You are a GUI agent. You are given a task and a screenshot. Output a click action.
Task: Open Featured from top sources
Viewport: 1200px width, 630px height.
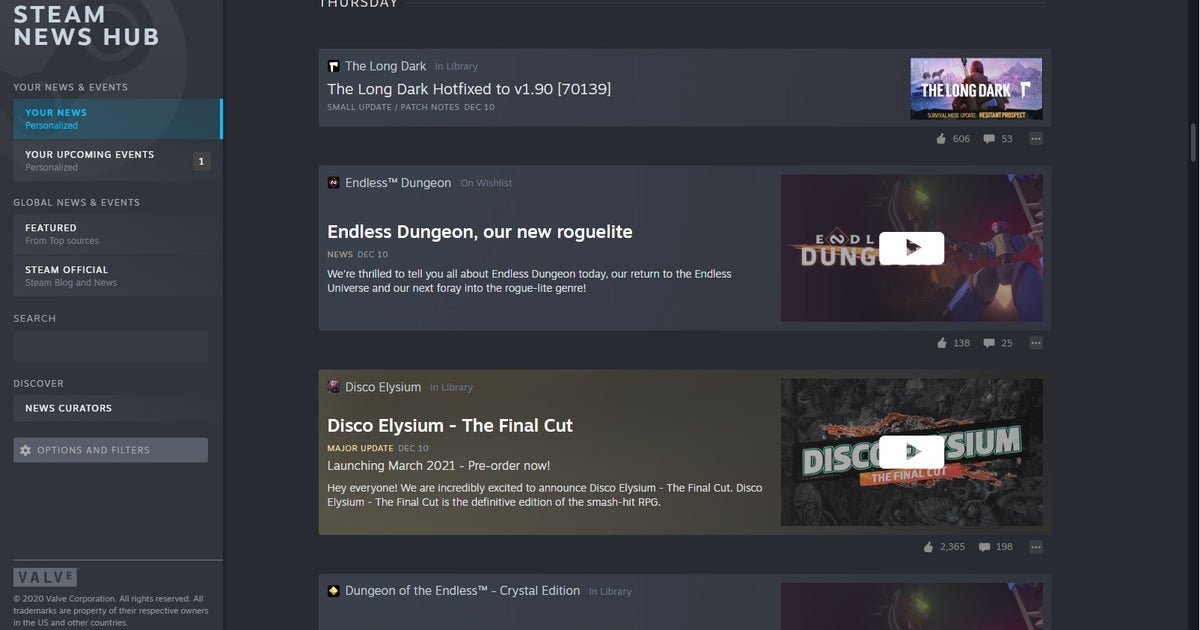[x=117, y=234]
